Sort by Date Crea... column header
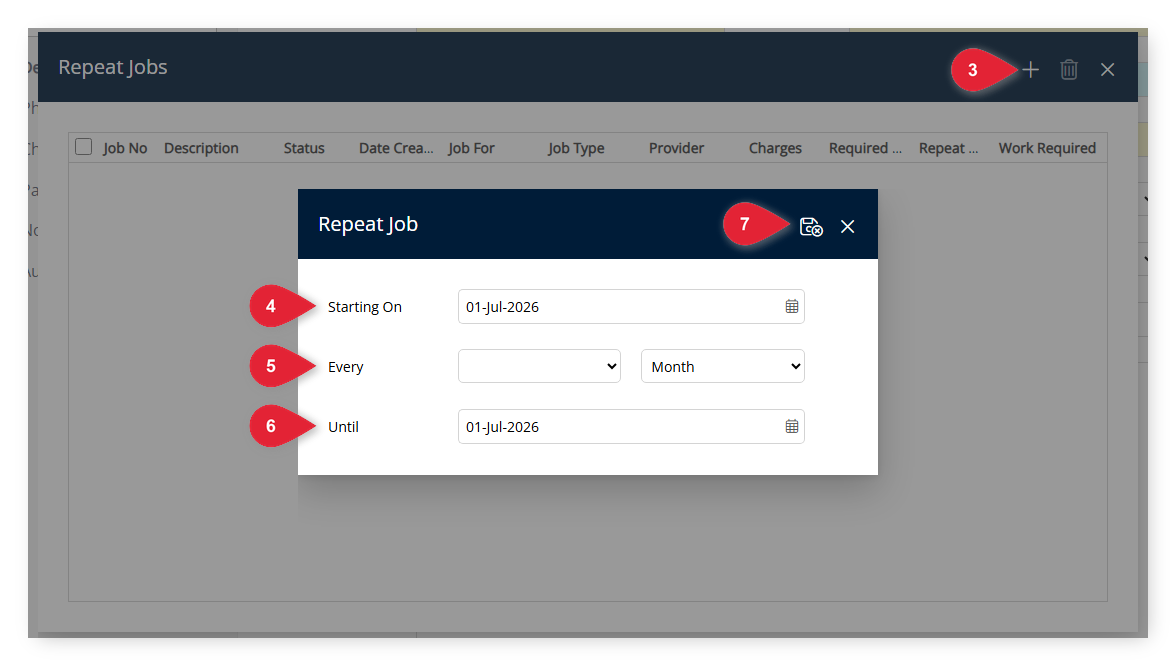This screenshot has height=666, width=1176. pos(396,148)
